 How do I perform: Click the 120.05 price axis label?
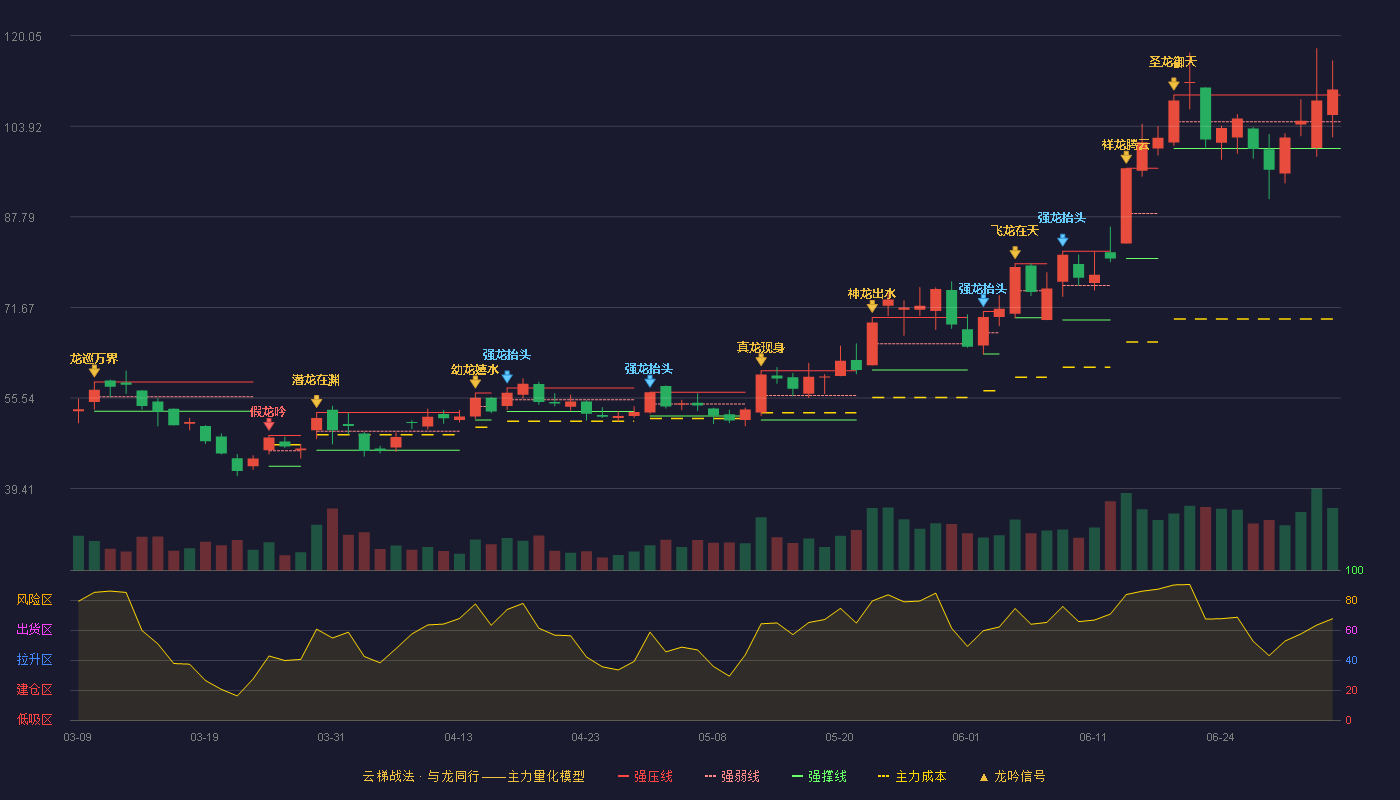pyautogui.click(x=23, y=37)
